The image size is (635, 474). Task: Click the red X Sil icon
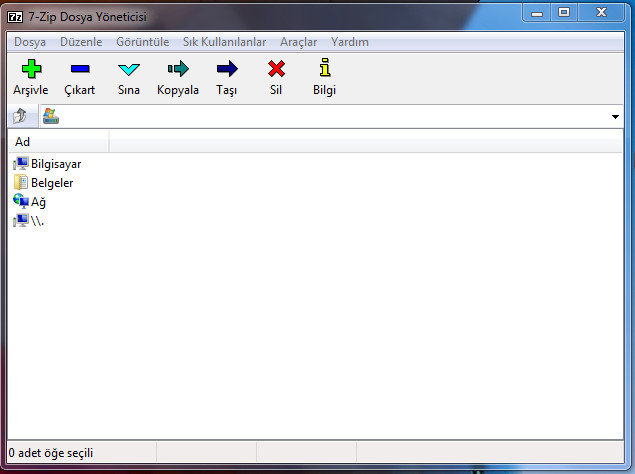click(x=276, y=69)
